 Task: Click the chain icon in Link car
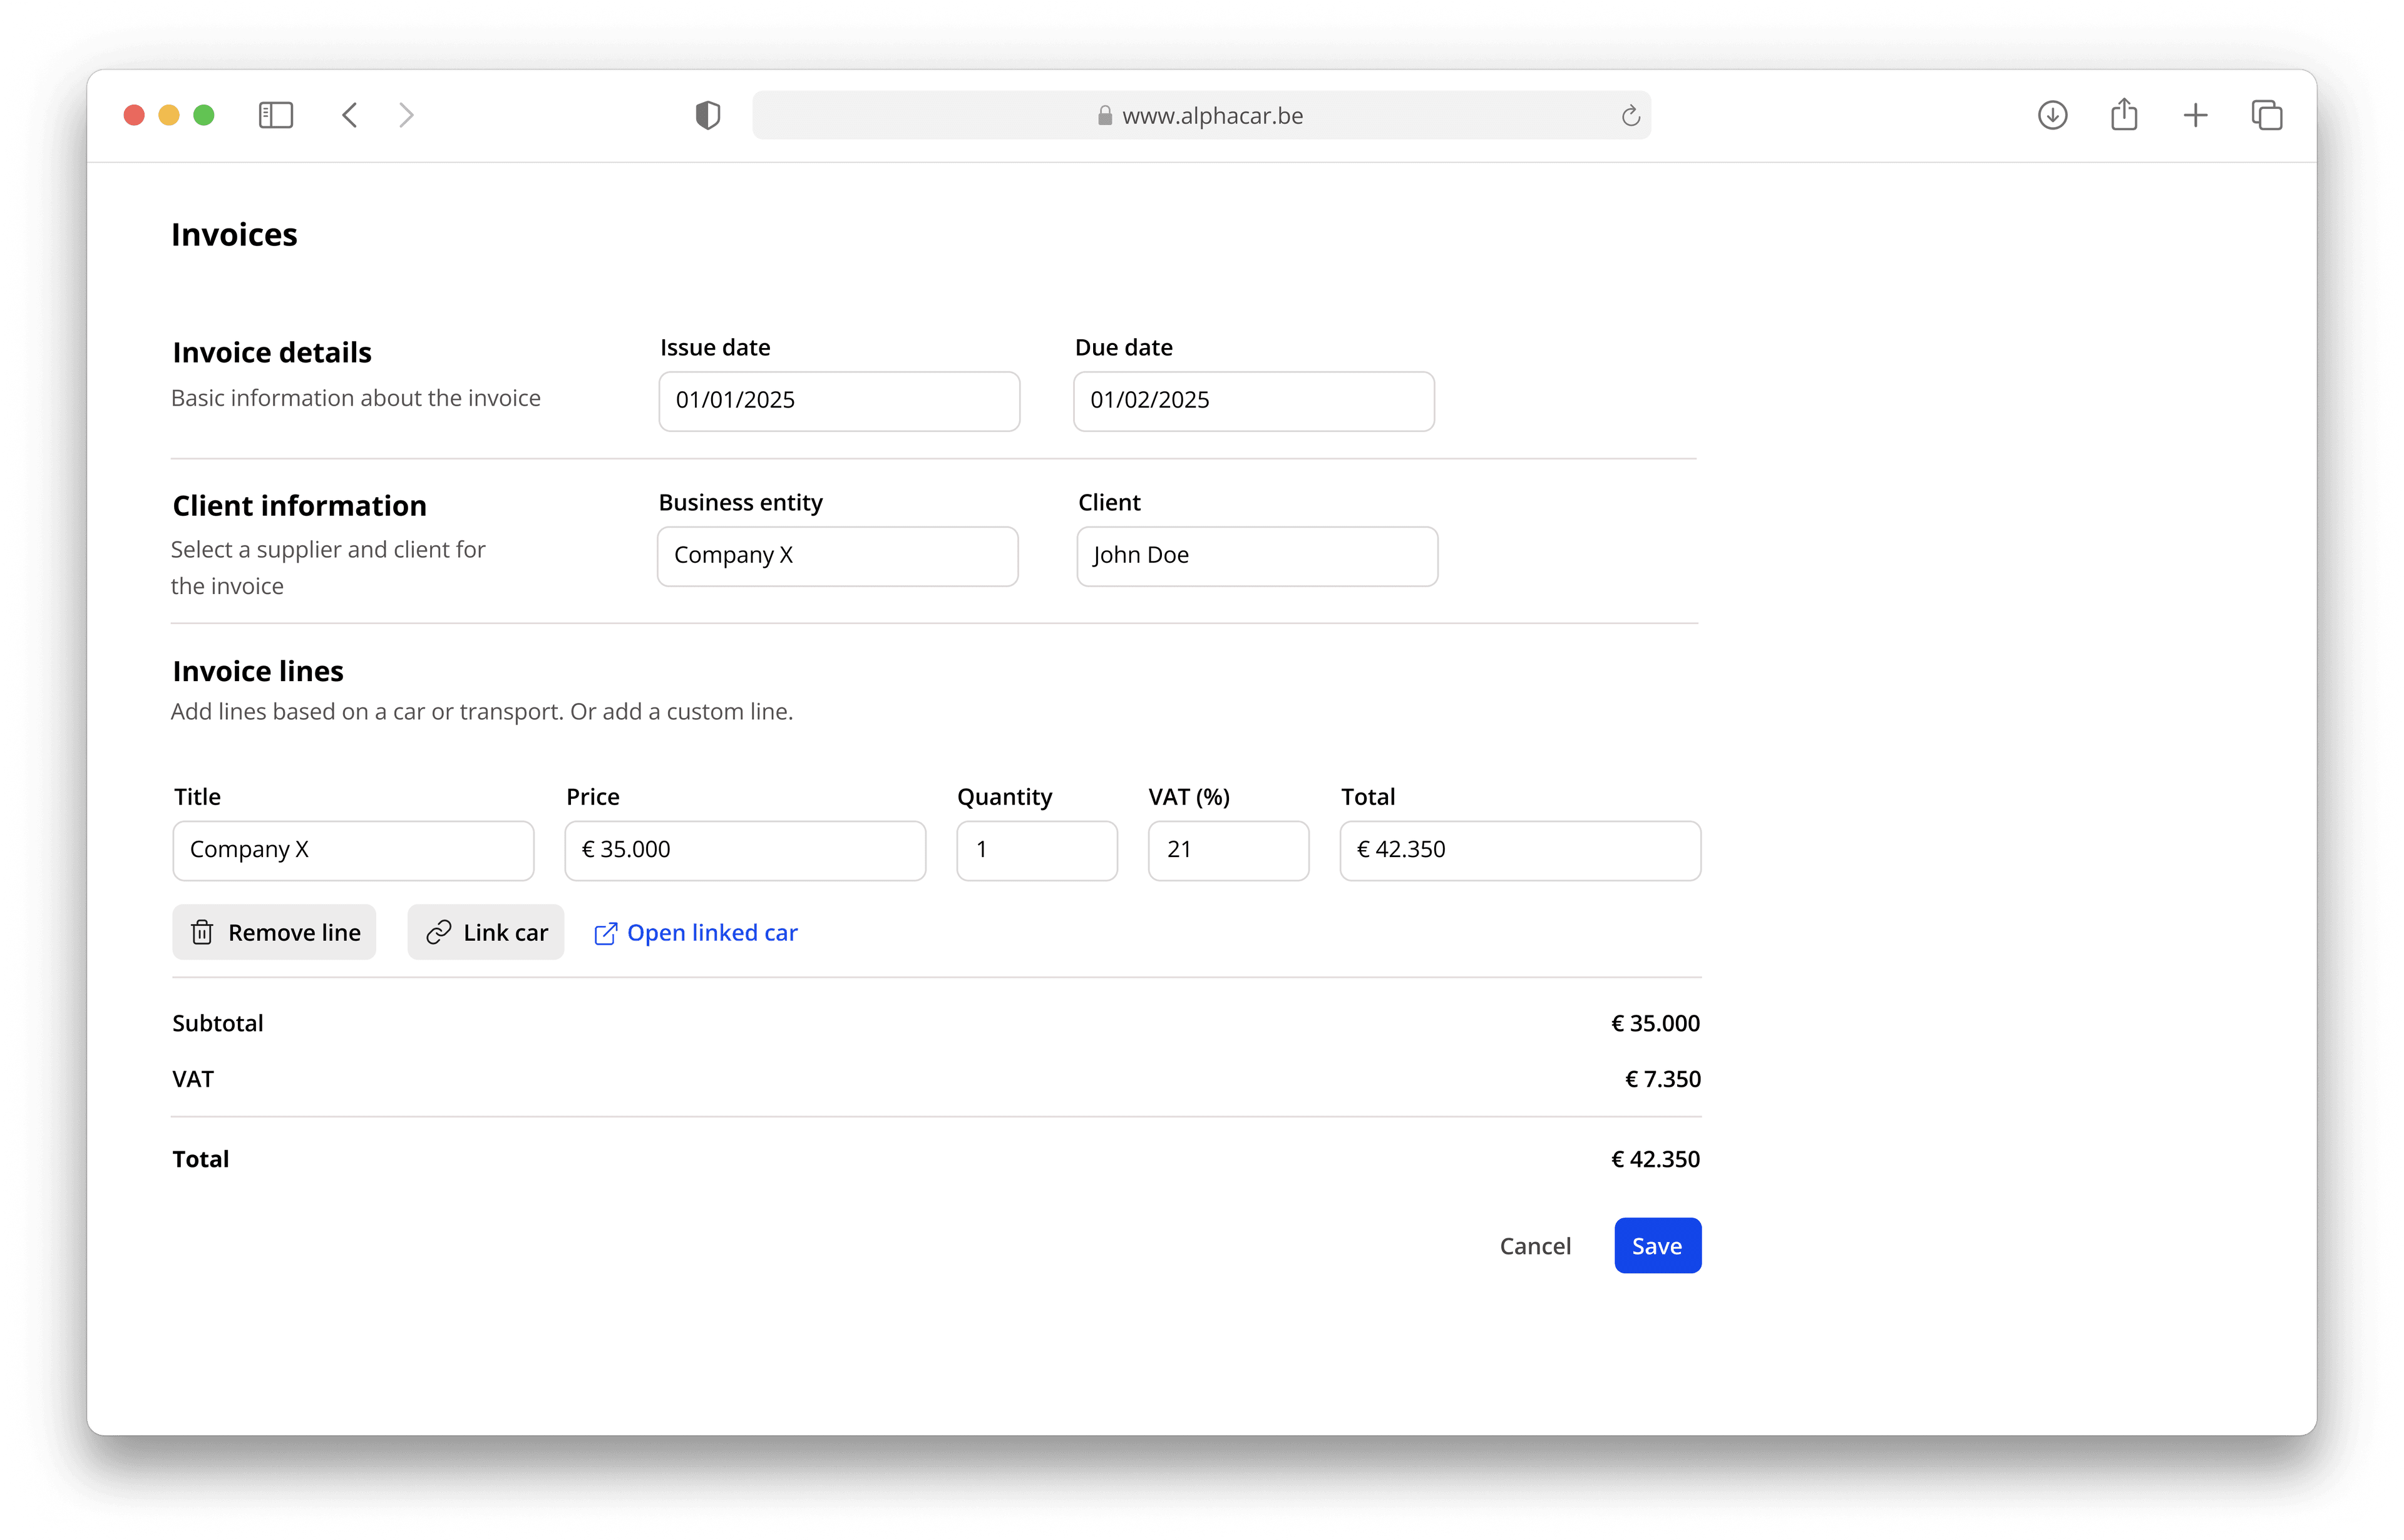click(x=438, y=932)
